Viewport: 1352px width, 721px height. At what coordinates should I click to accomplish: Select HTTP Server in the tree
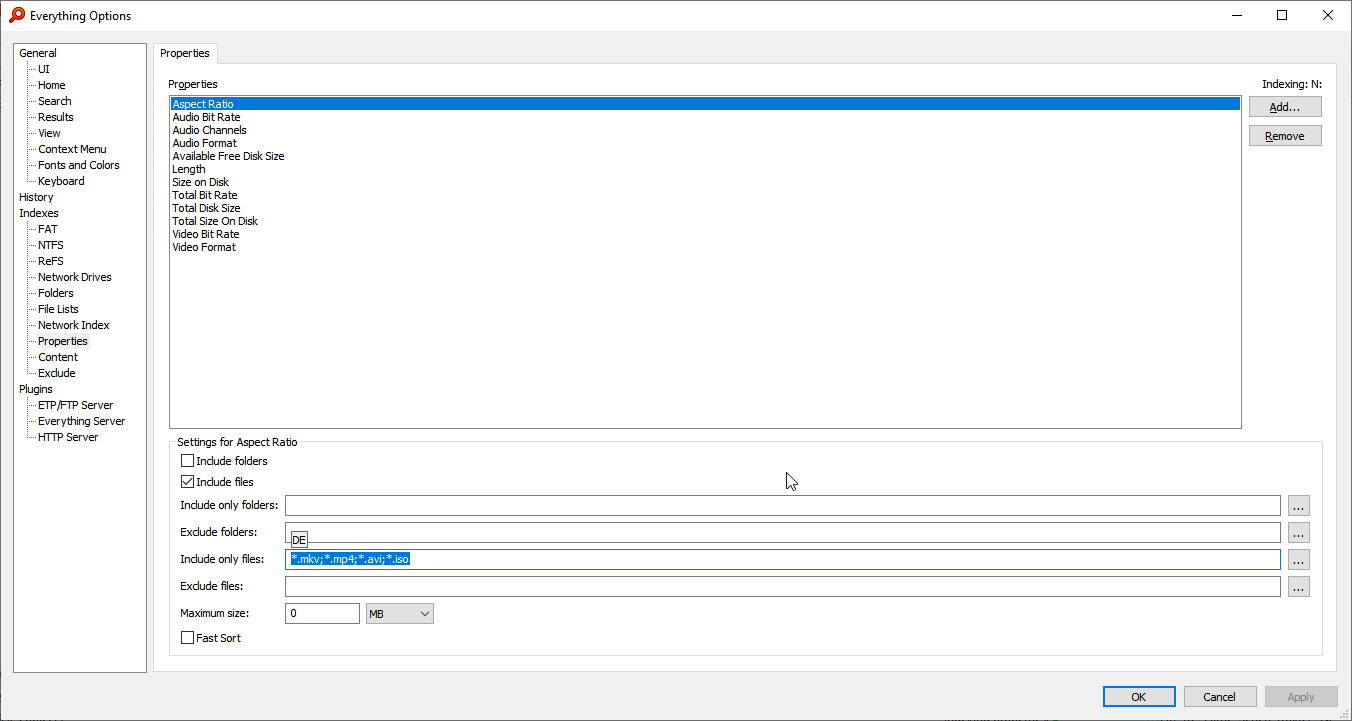coord(68,437)
